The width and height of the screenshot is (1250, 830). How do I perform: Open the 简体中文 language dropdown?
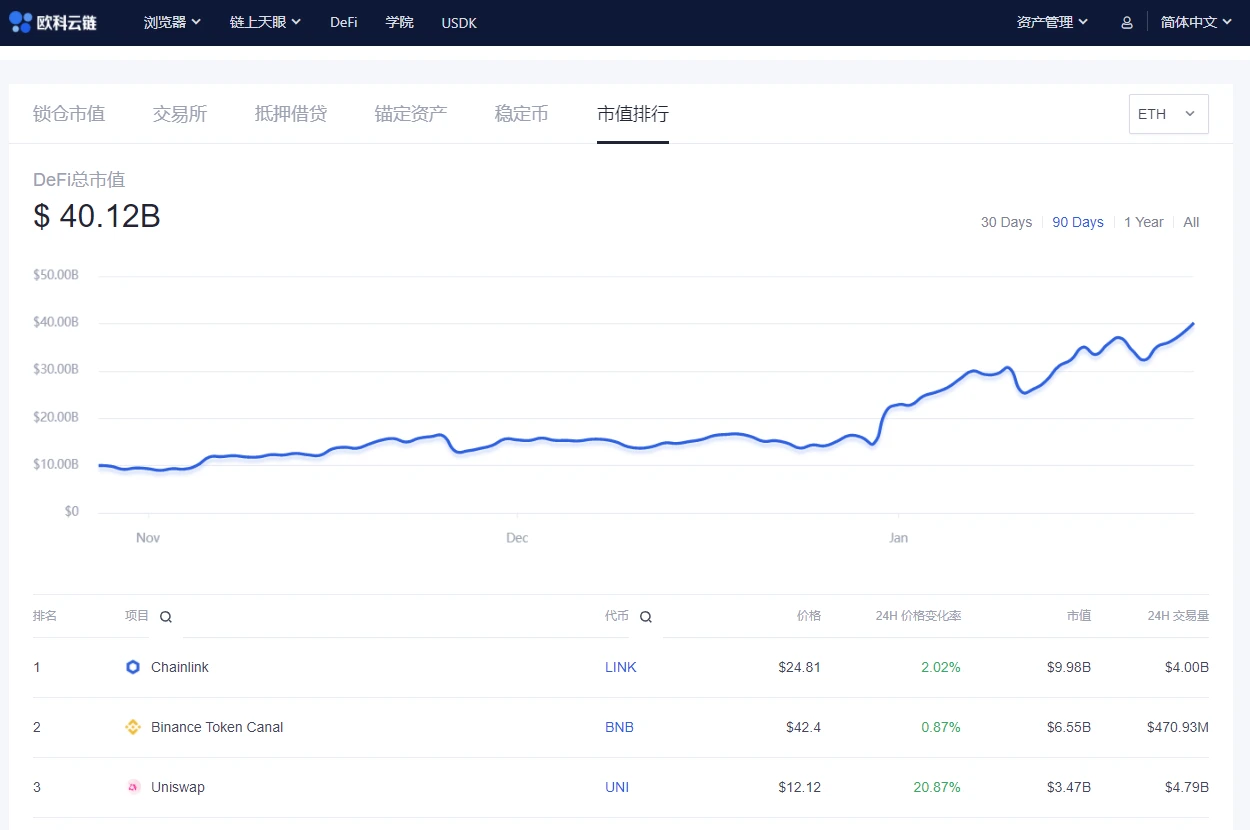[x=1196, y=22]
